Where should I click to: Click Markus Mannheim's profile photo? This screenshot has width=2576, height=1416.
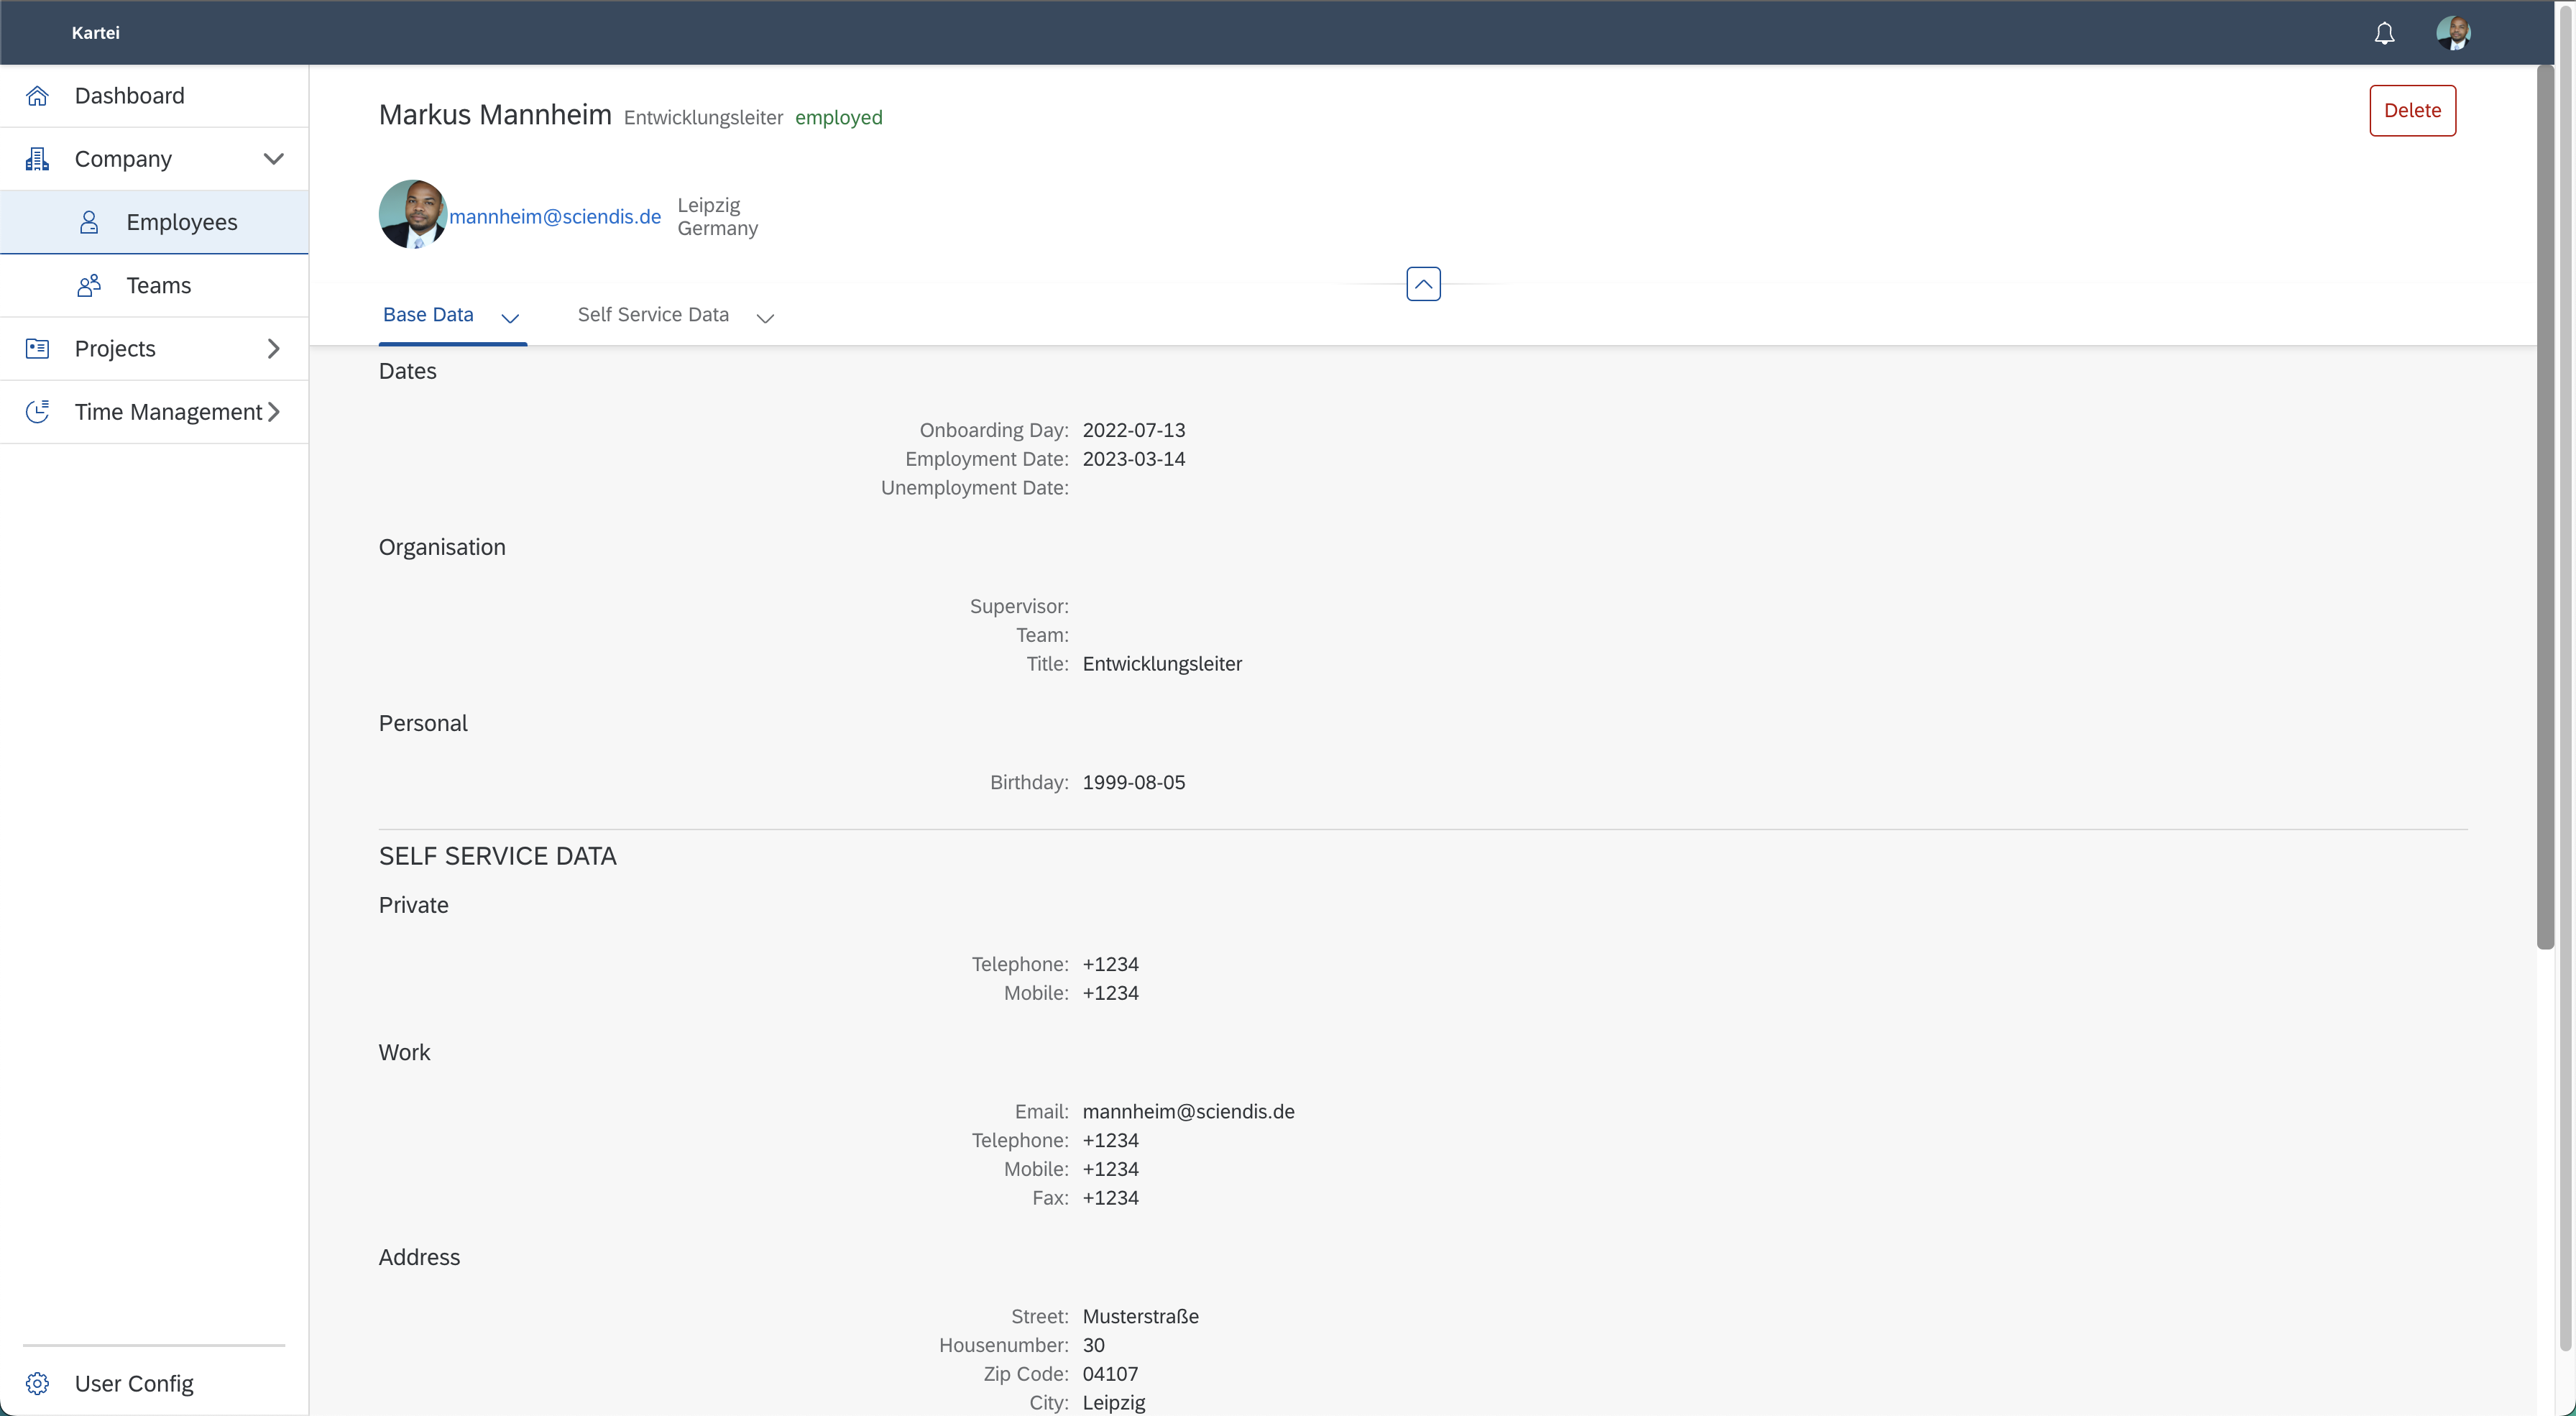click(x=413, y=214)
